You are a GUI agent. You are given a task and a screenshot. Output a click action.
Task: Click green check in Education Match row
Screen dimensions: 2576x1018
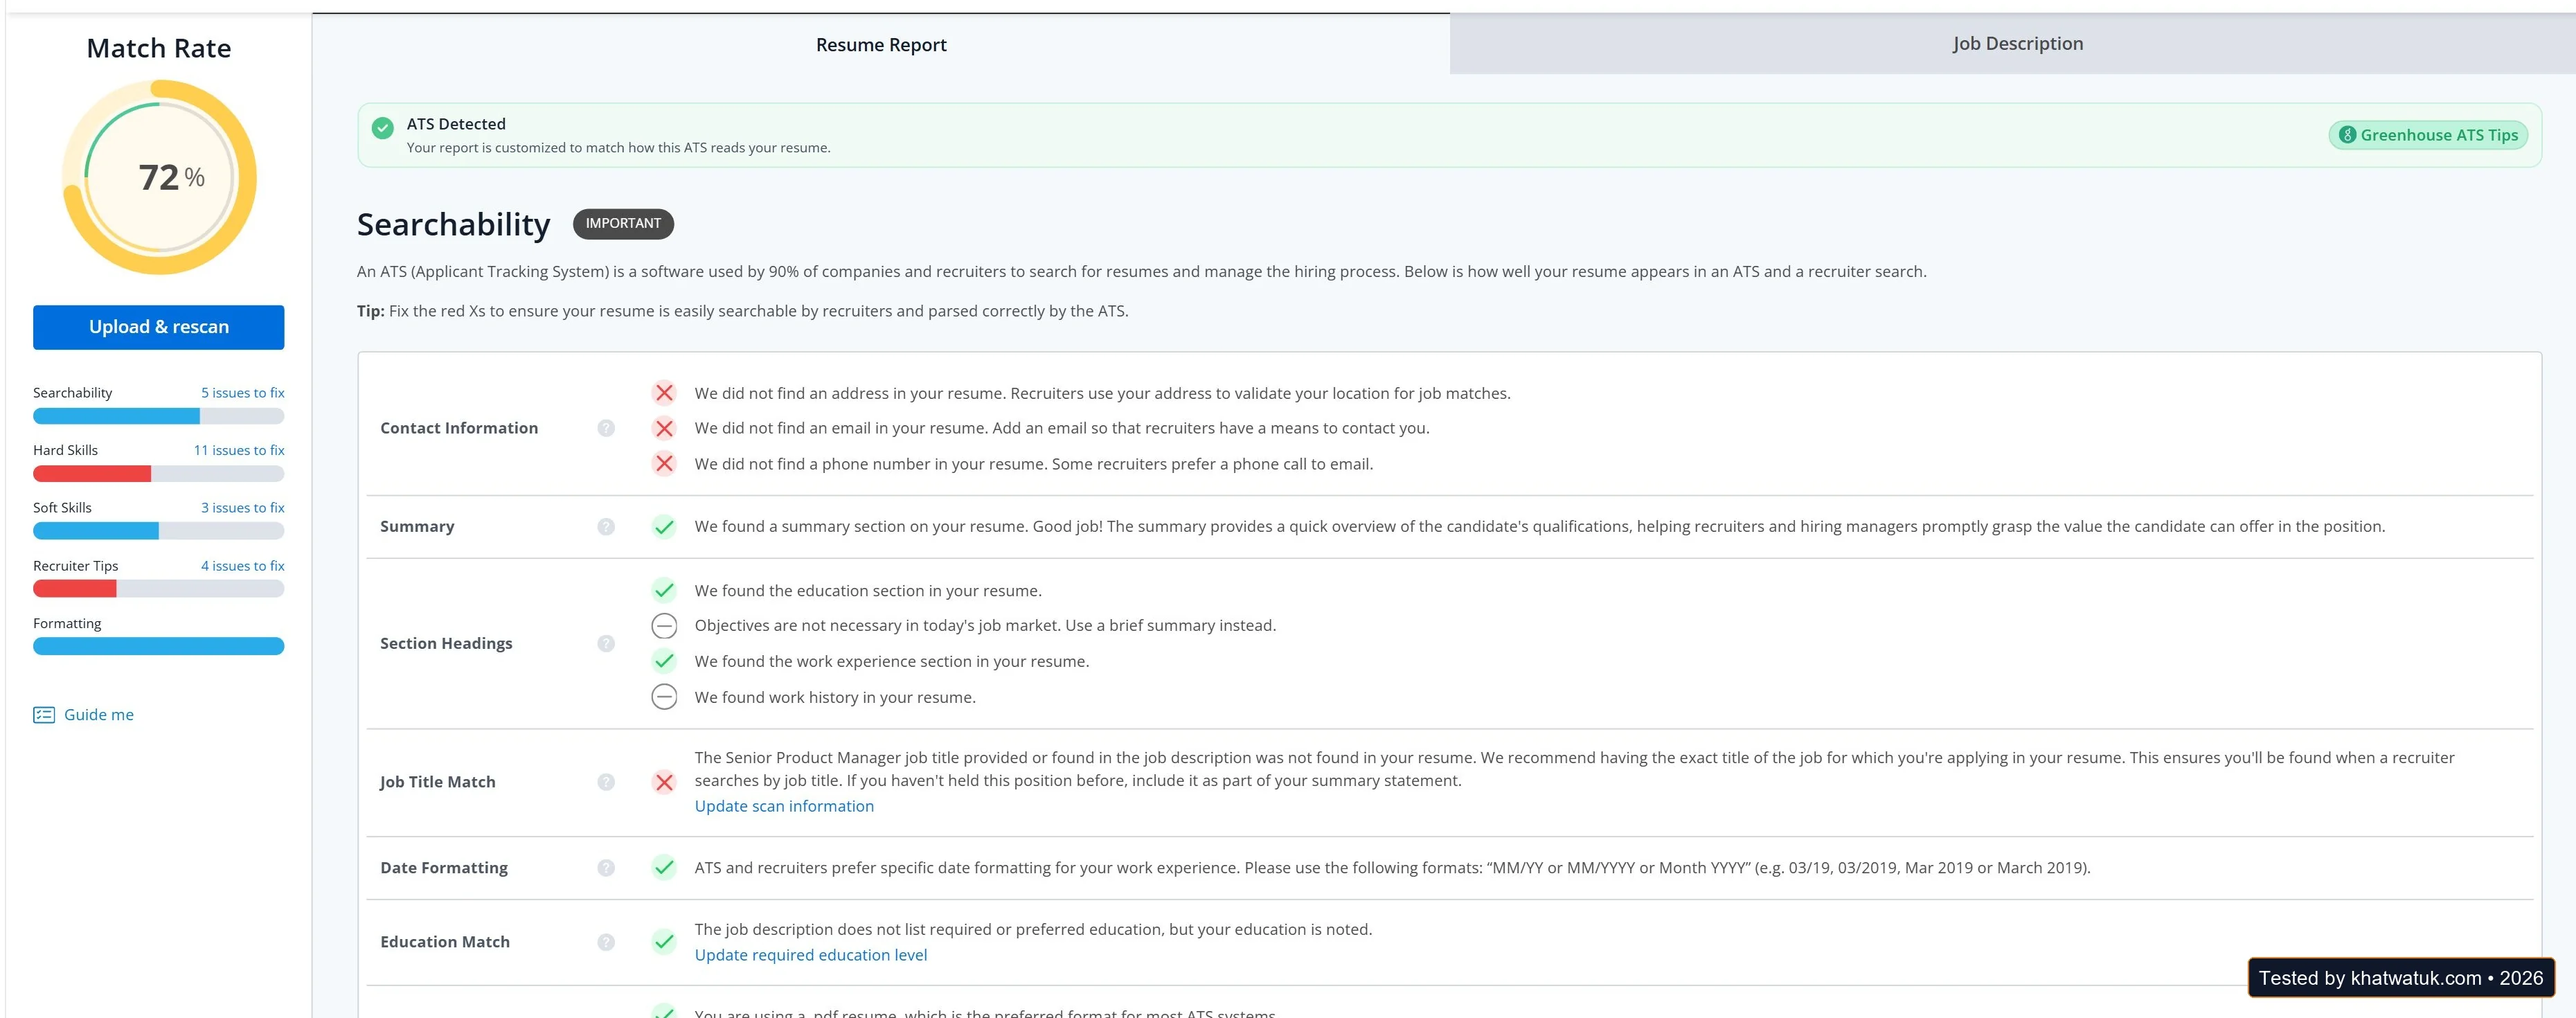click(x=664, y=942)
